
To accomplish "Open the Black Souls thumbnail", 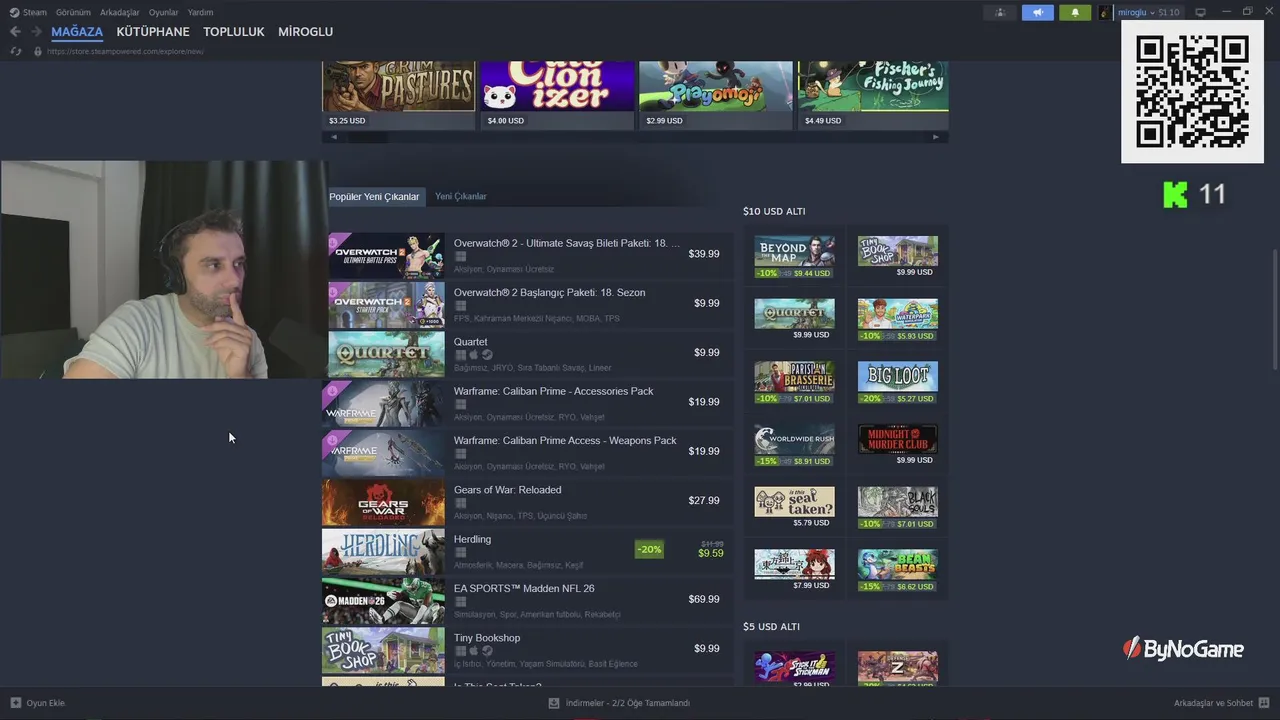I will [x=897, y=501].
